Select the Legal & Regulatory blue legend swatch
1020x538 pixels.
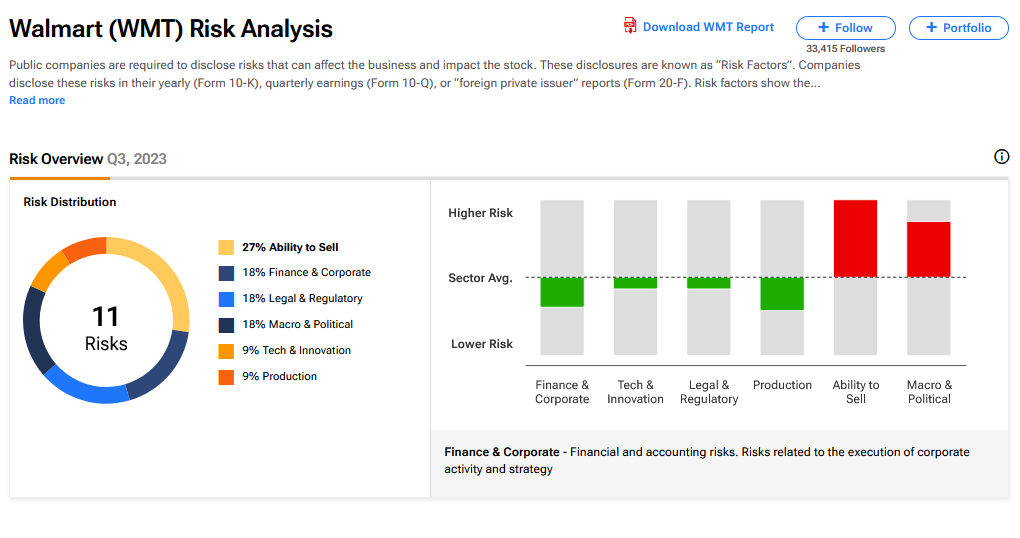tap(226, 299)
